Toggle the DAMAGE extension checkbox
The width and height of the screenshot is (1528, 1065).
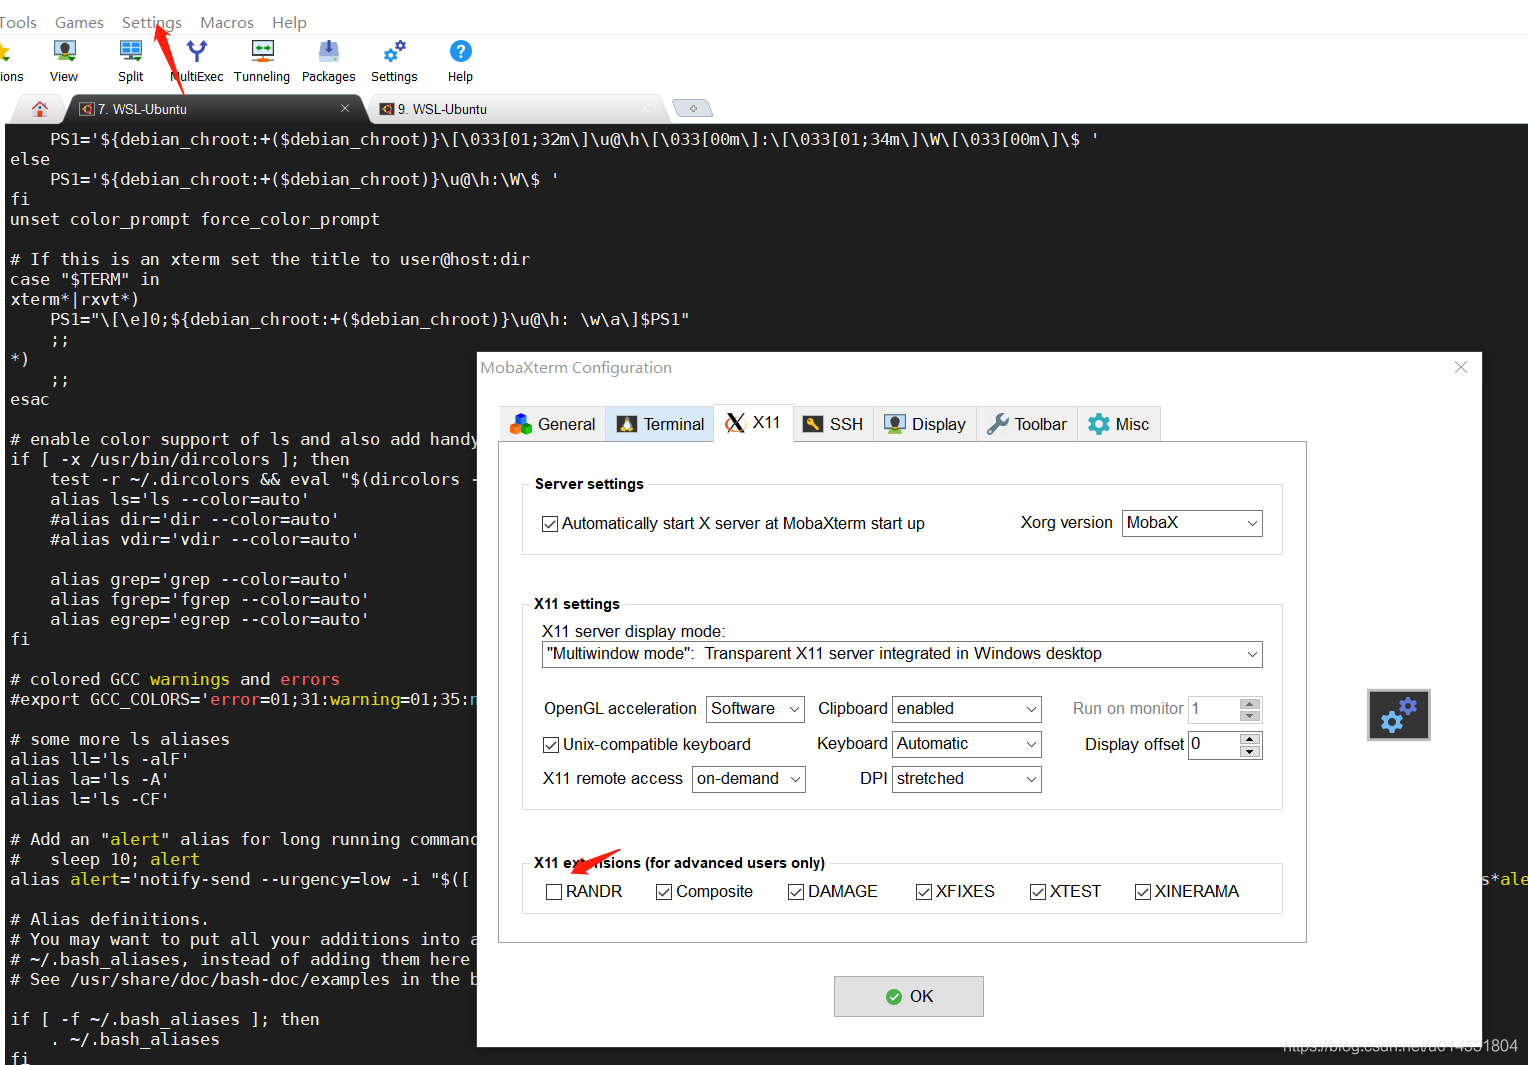(796, 892)
